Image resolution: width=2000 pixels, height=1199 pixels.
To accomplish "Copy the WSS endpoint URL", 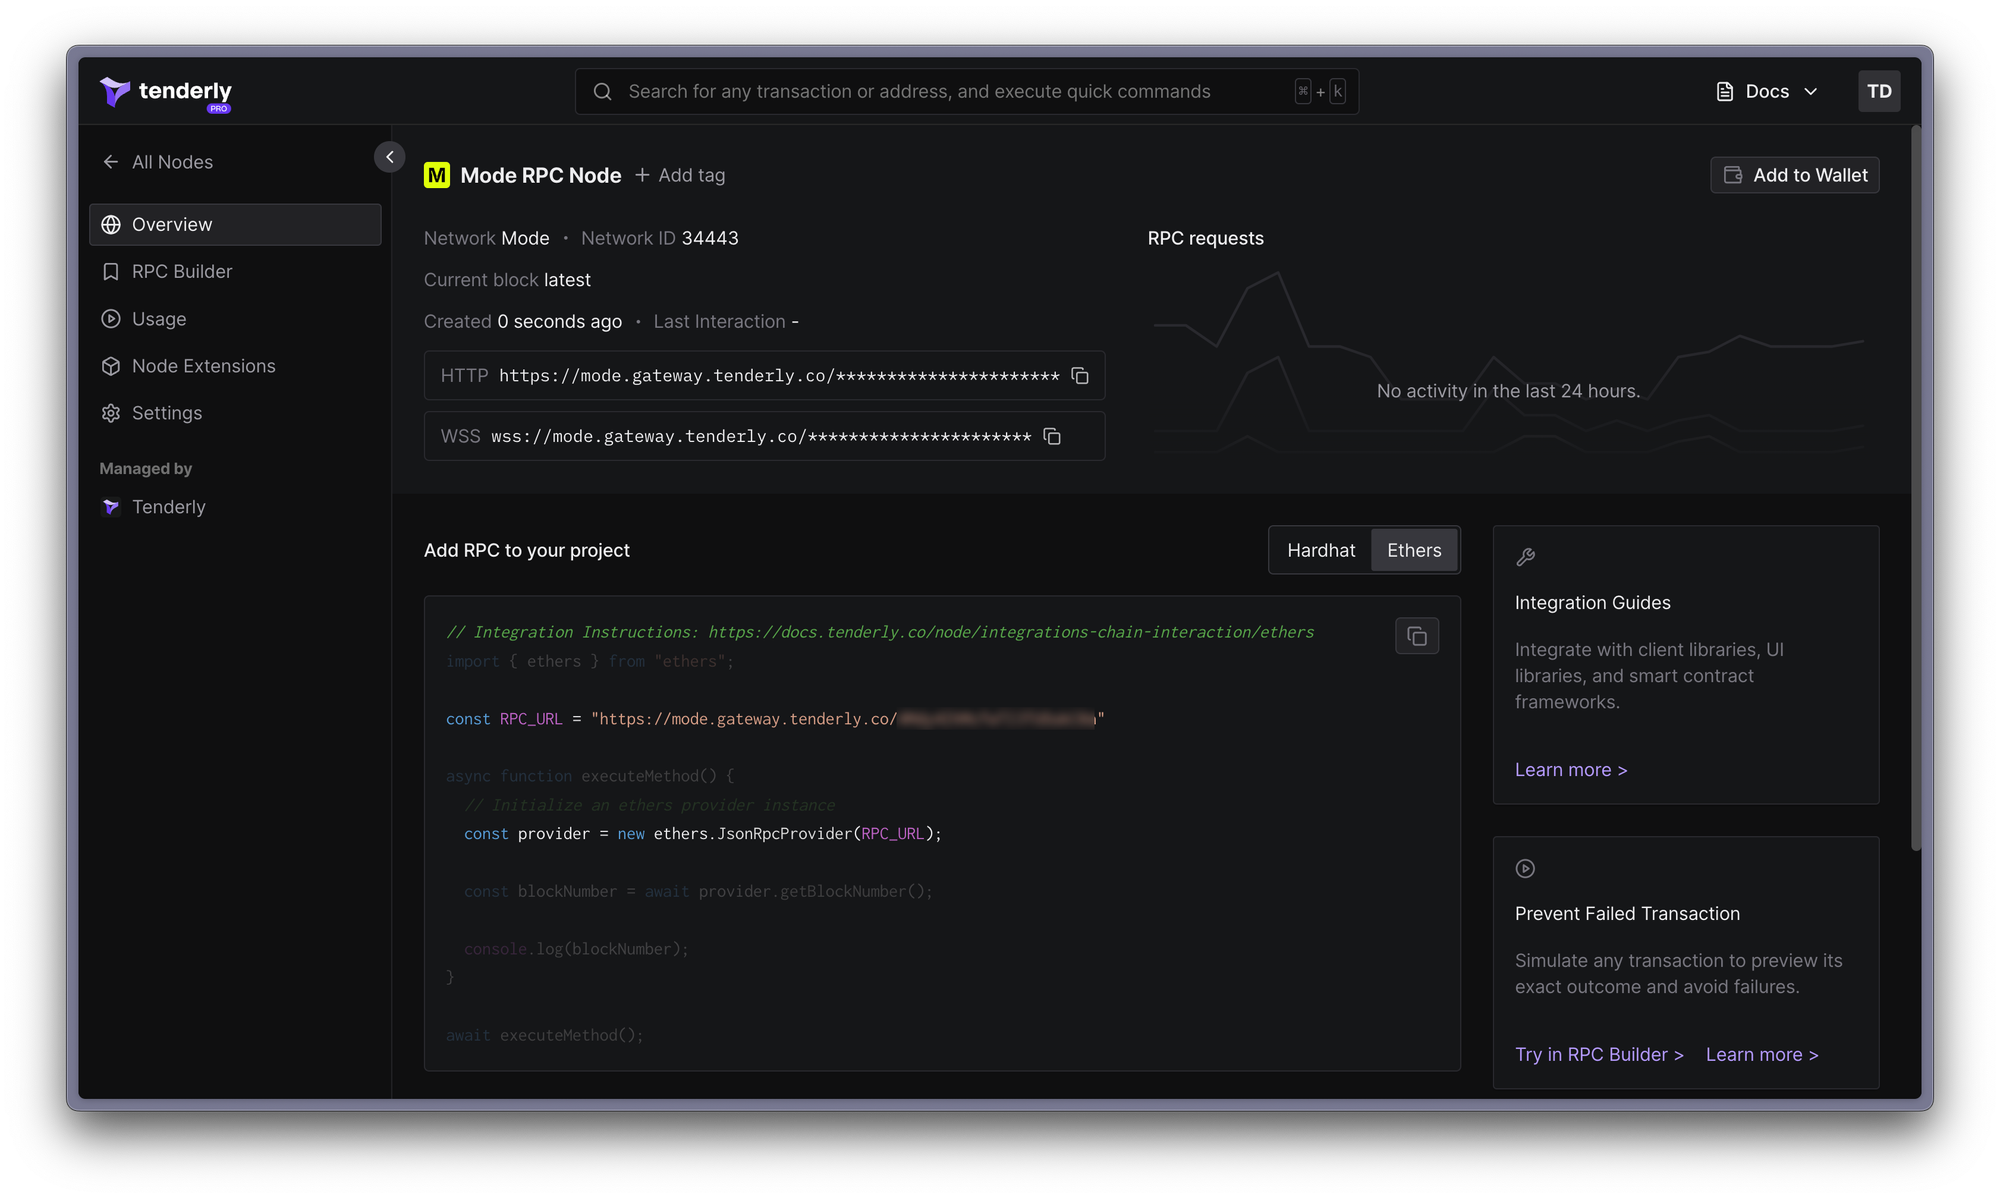I will [1052, 436].
